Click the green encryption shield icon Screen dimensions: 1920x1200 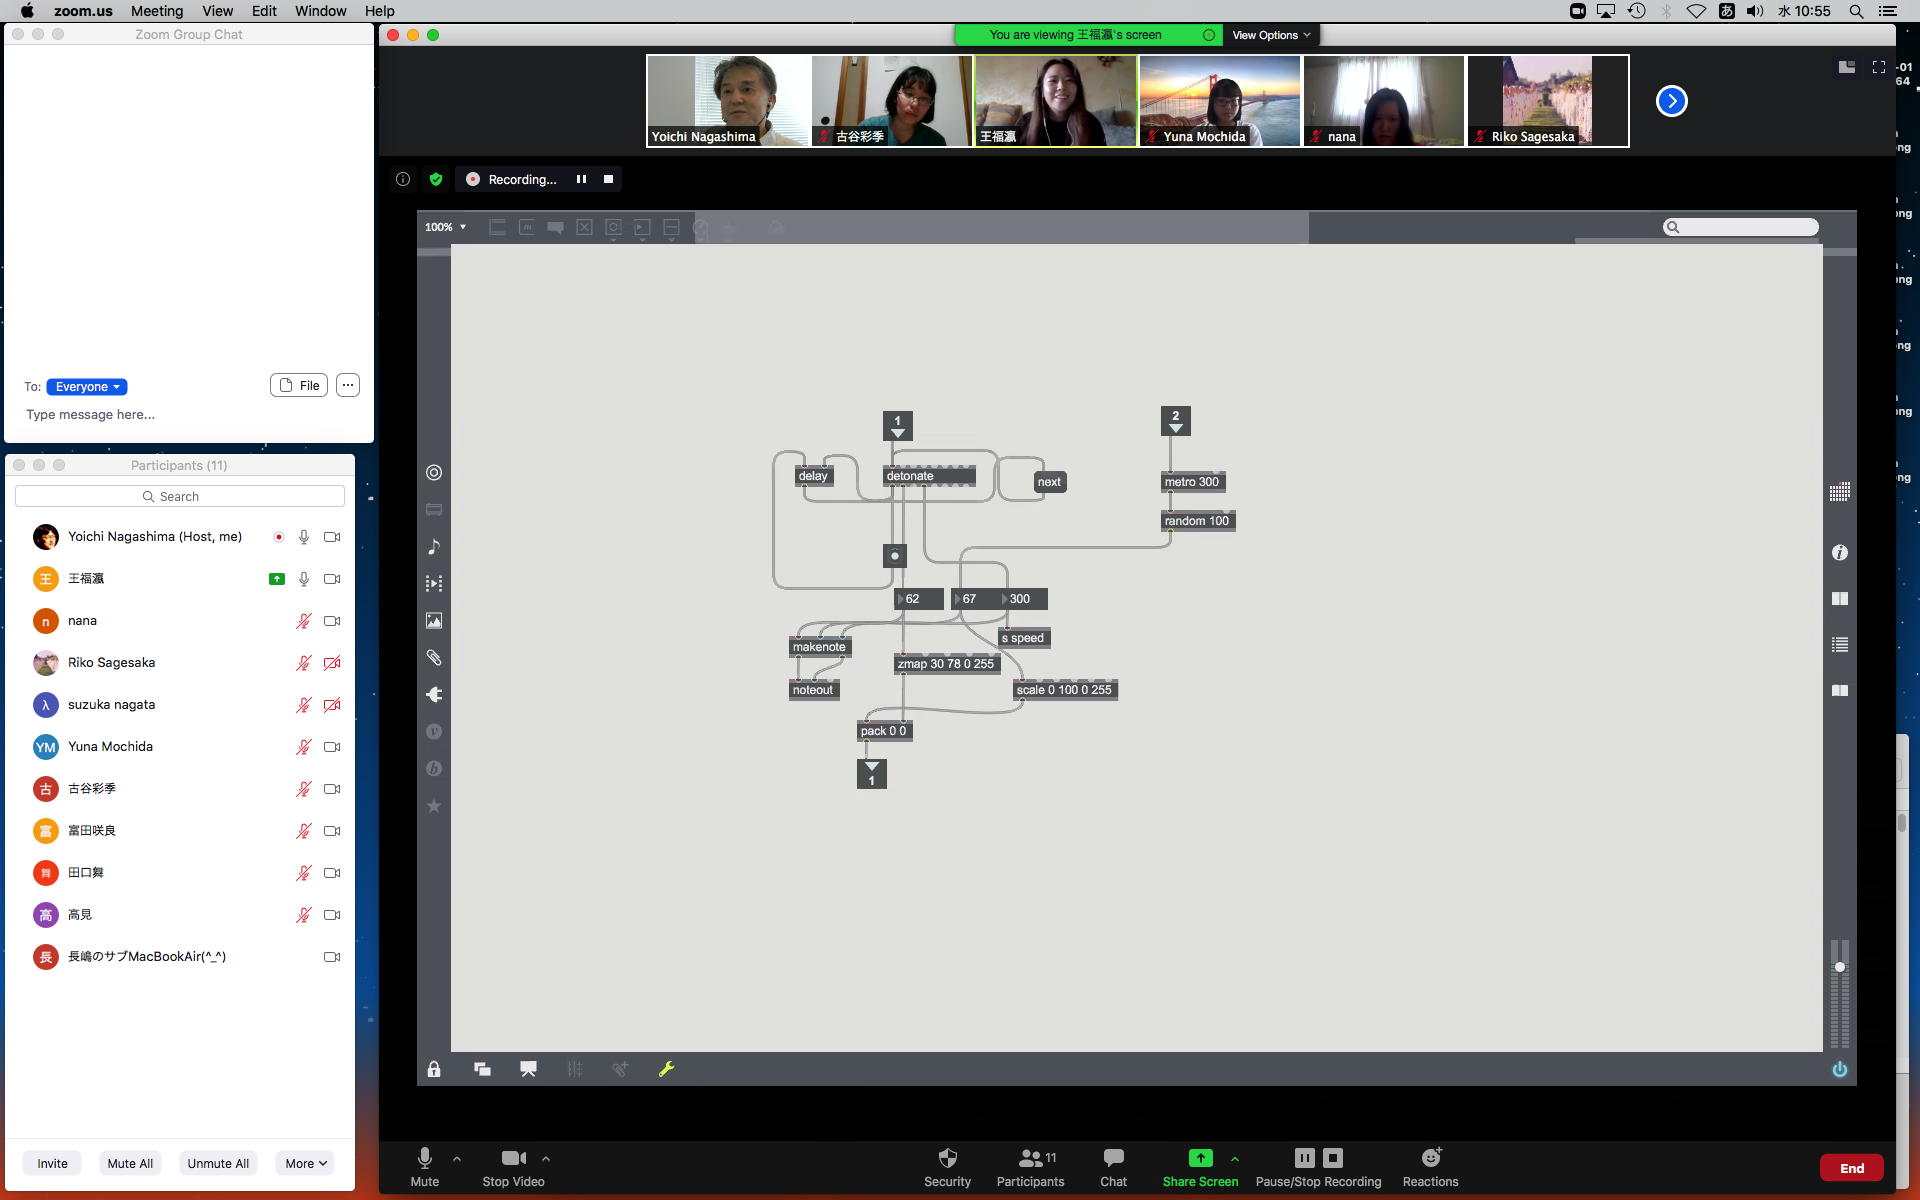coord(435,179)
